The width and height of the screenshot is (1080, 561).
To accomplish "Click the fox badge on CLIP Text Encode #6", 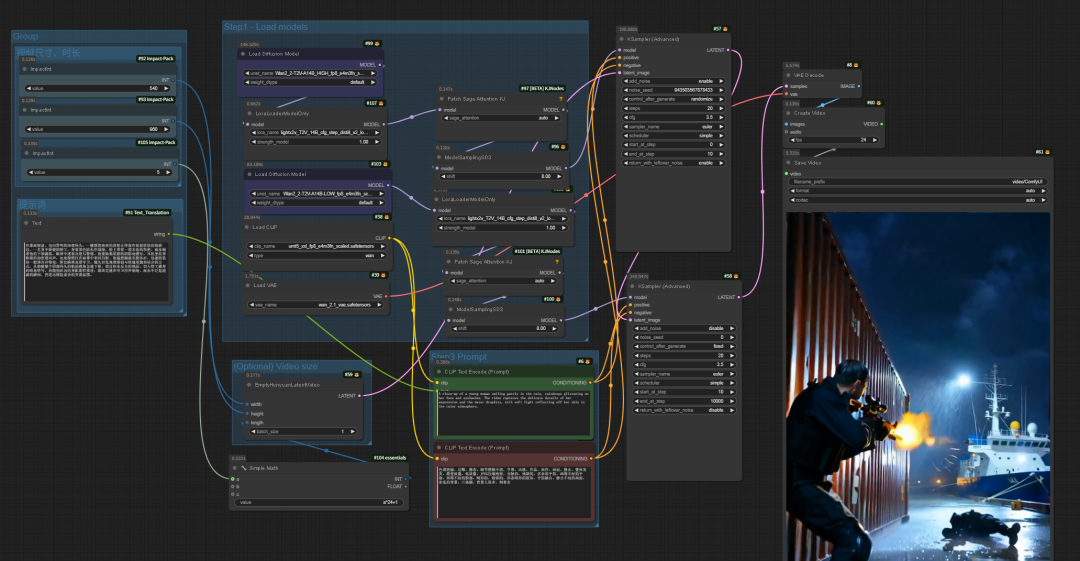I will 587,361.
